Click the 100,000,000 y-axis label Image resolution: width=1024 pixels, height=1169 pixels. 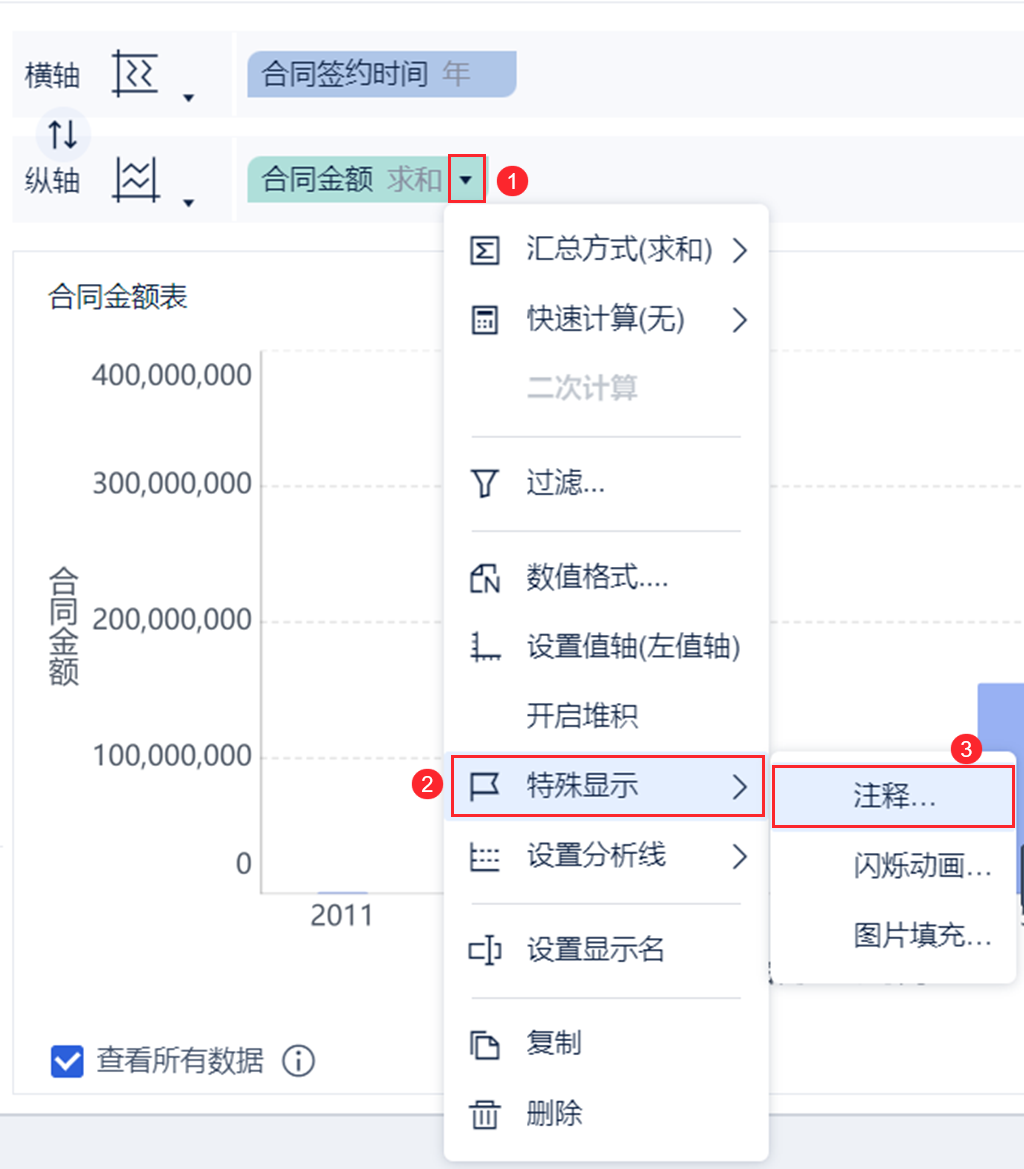point(171,756)
